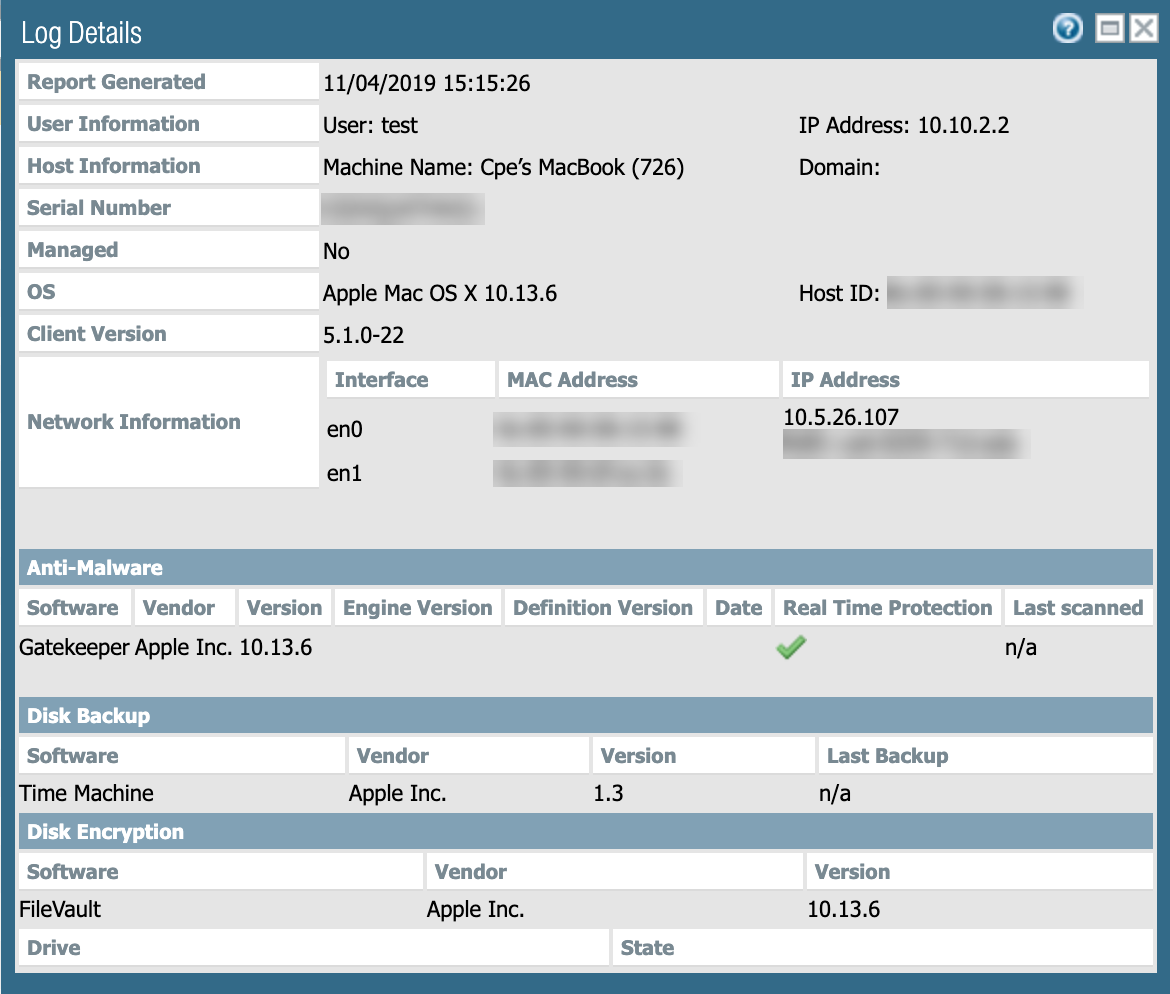Collapse the Anti-Malware section header

(x=95, y=567)
